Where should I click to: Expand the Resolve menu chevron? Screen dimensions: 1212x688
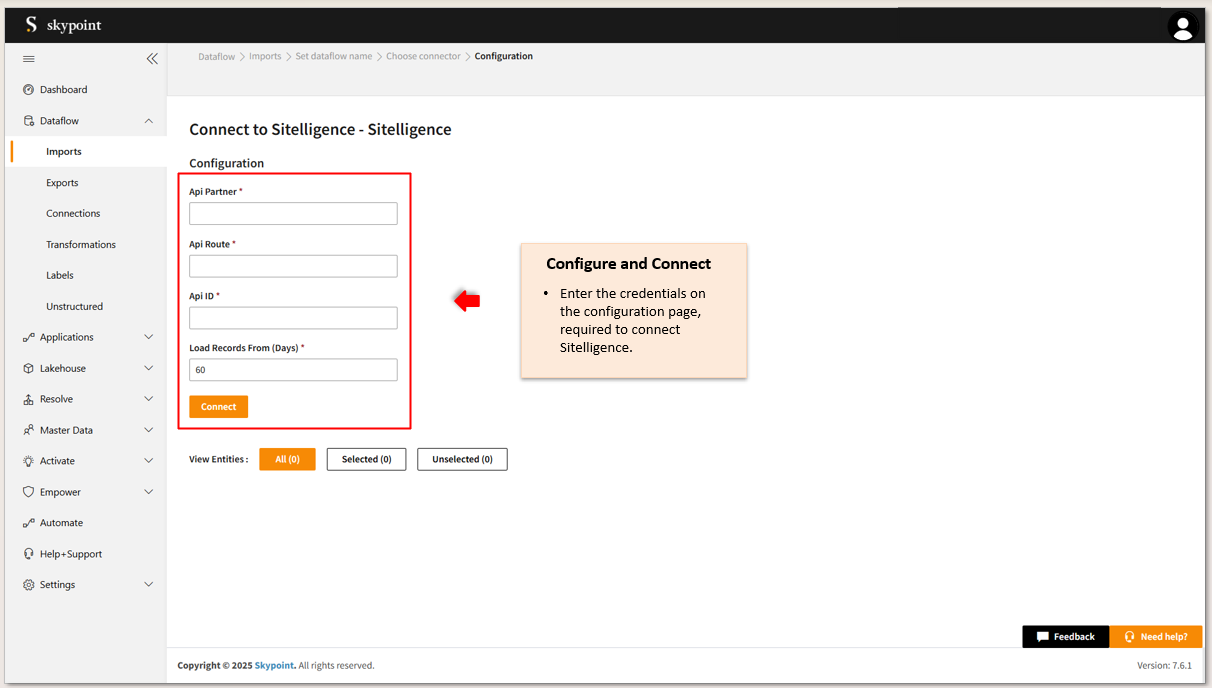pos(149,399)
